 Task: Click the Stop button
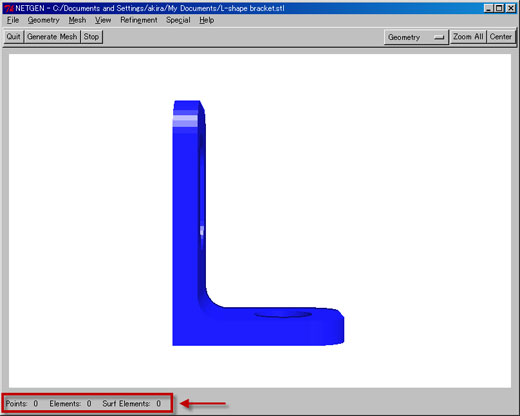(x=91, y=37)
